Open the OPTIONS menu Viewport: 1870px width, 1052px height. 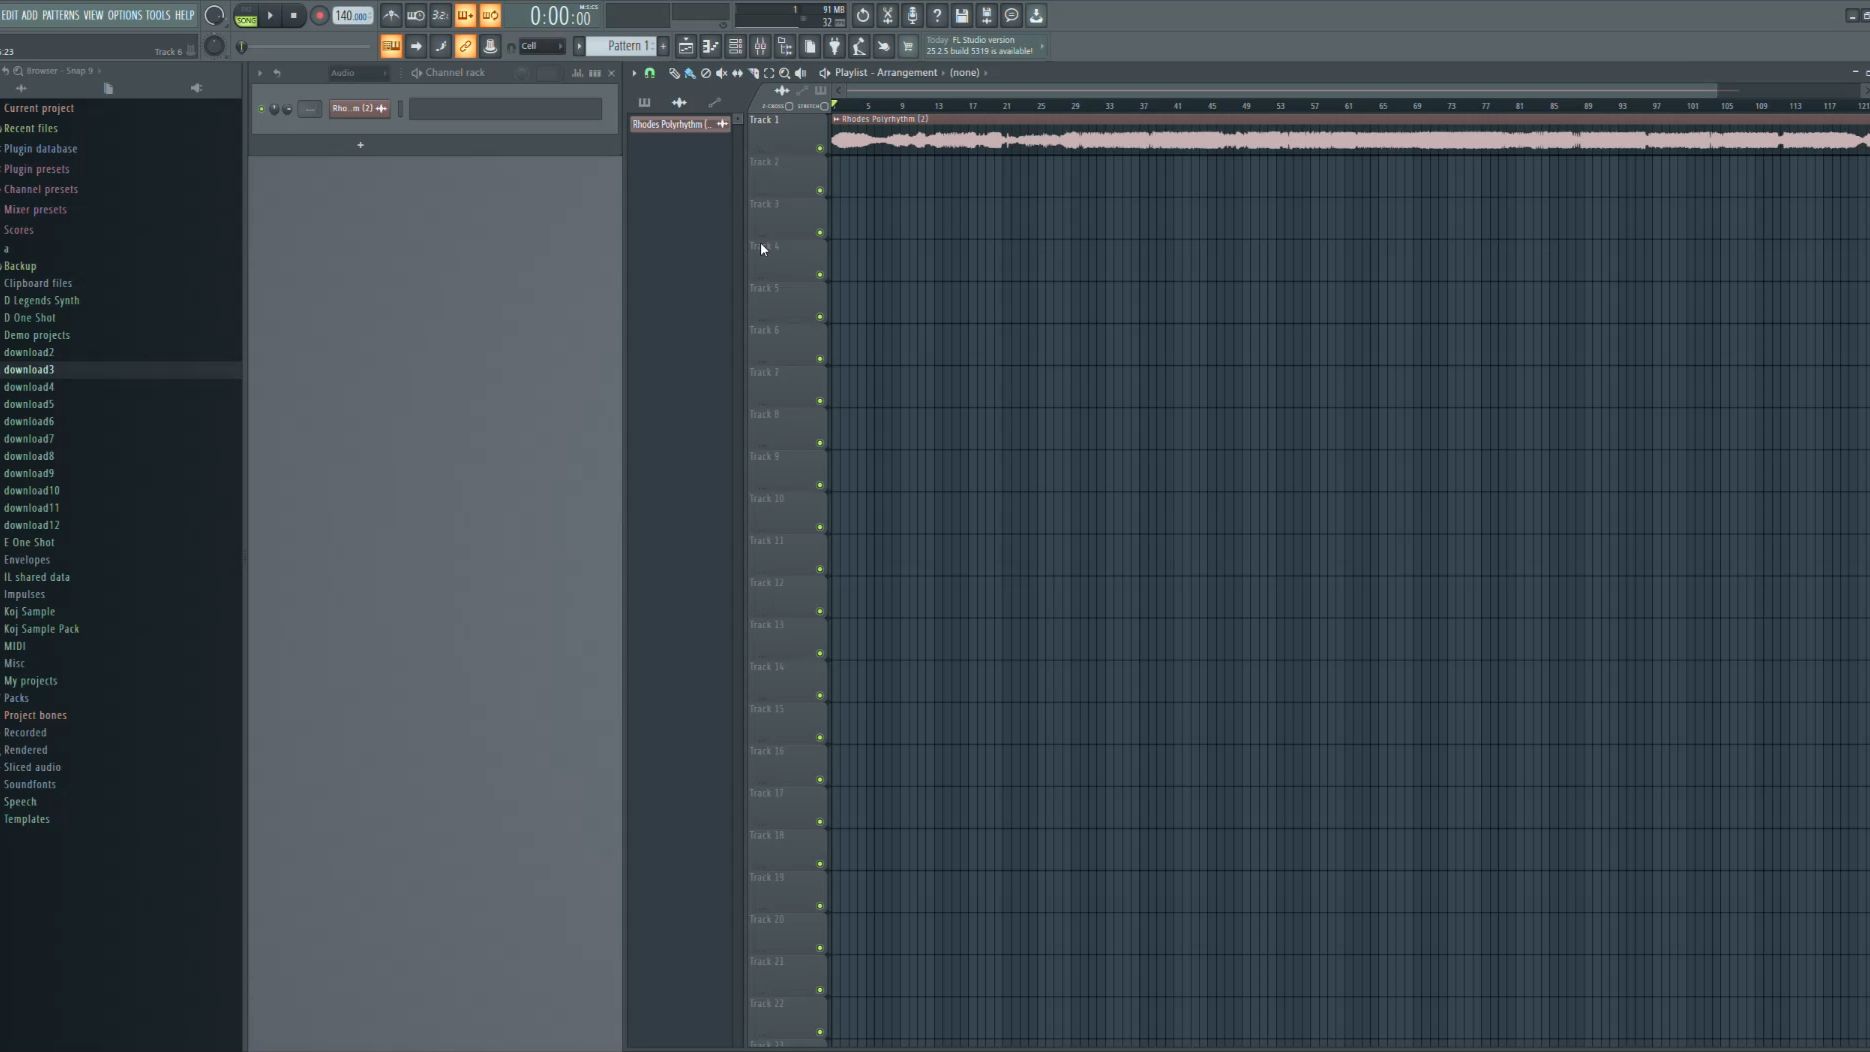coord(125,15)
